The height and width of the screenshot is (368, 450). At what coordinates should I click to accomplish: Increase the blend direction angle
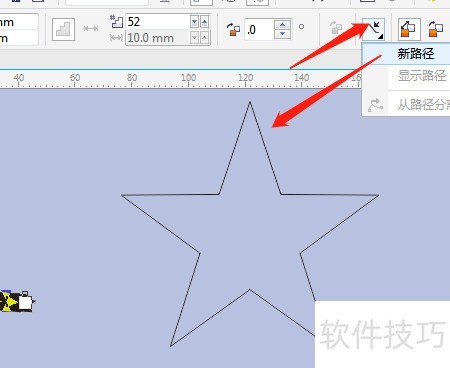[x=283, y=25]
